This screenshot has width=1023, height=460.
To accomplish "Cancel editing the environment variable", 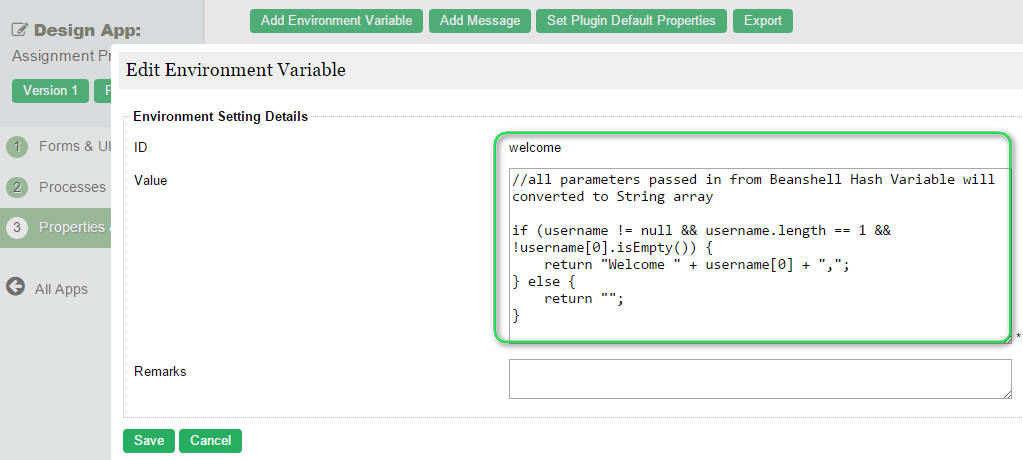I will [210, 440].
